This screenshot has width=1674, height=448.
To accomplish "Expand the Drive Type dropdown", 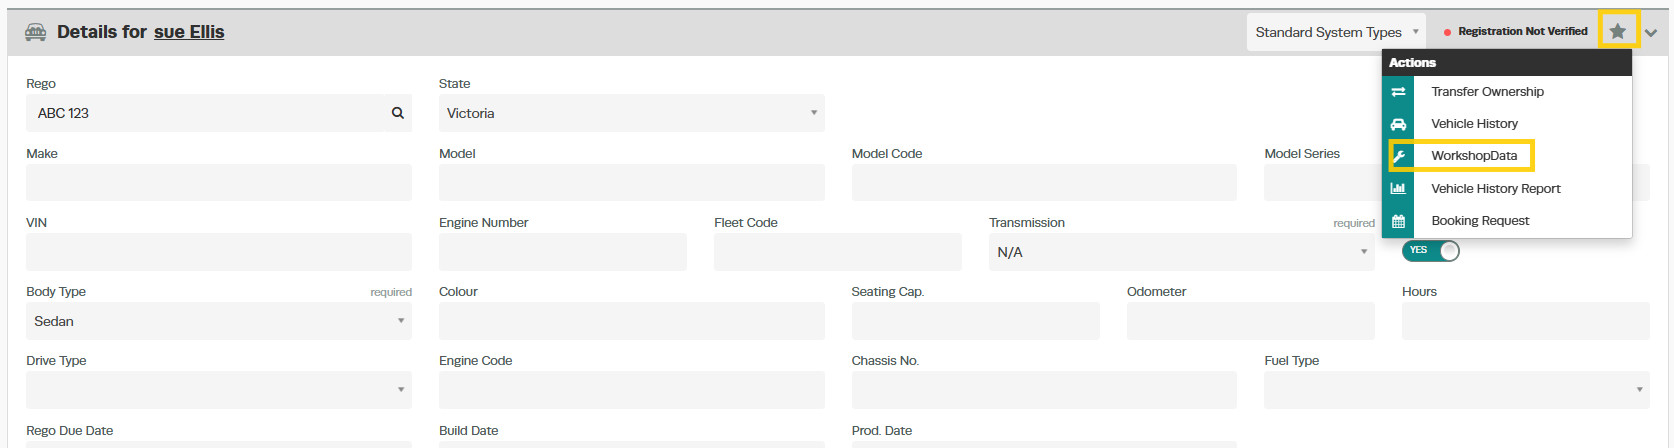I will (219, 390).
